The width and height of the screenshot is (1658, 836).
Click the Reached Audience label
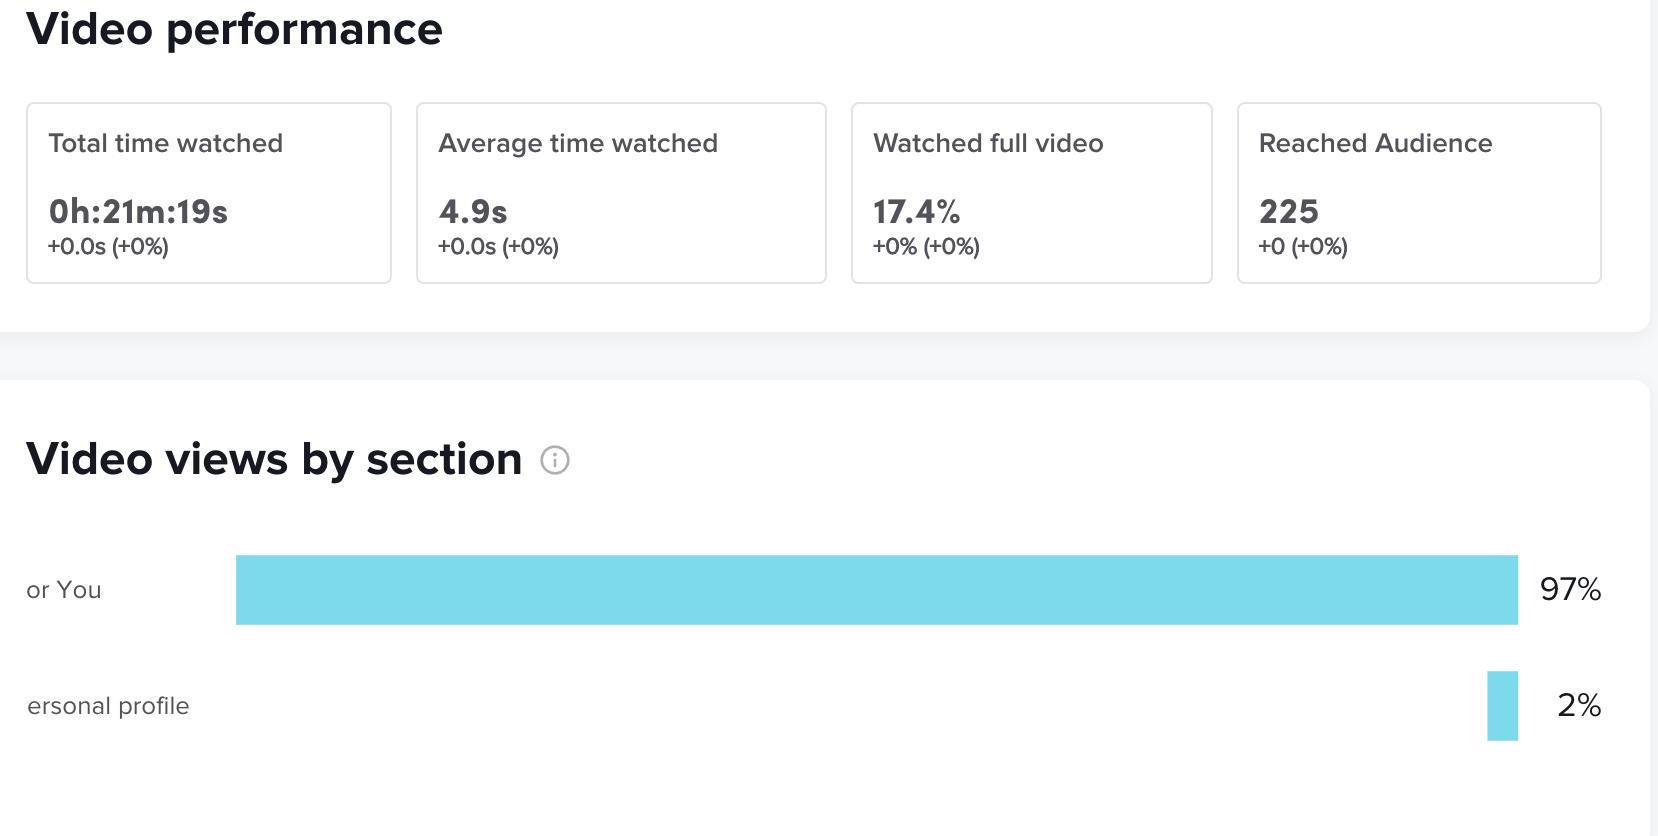click(1375, 143)
